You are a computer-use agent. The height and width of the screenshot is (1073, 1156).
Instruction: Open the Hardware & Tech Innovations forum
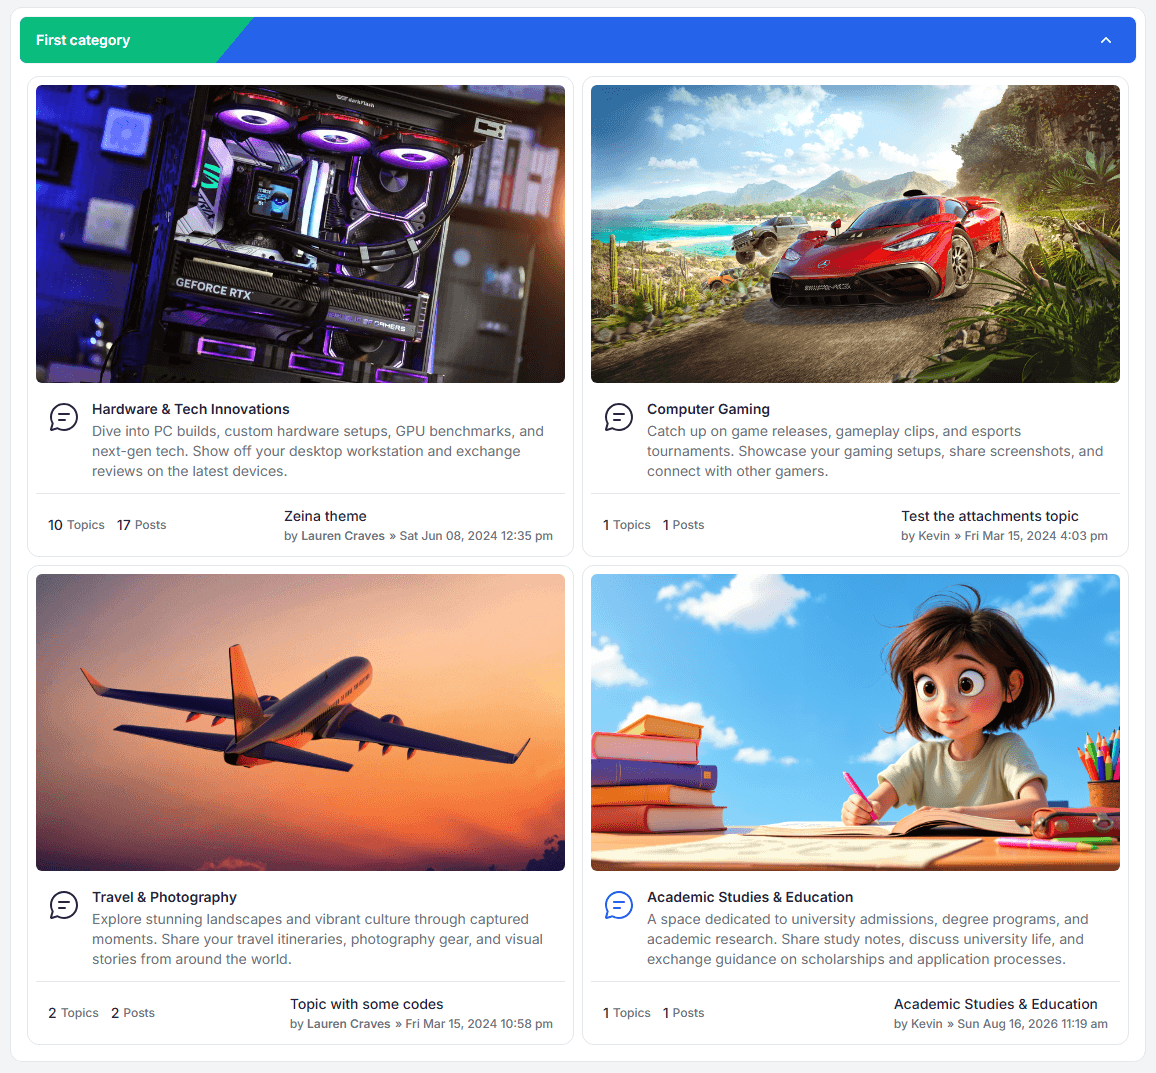pos(190,409)
